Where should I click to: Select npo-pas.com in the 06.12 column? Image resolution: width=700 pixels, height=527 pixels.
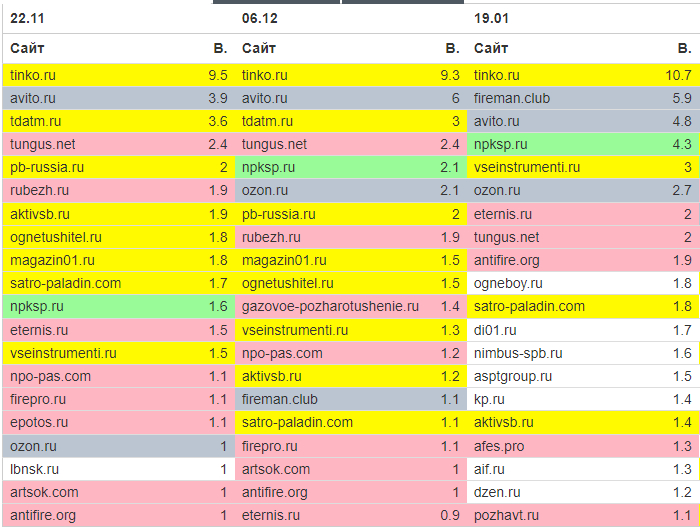tap(282, 354)
